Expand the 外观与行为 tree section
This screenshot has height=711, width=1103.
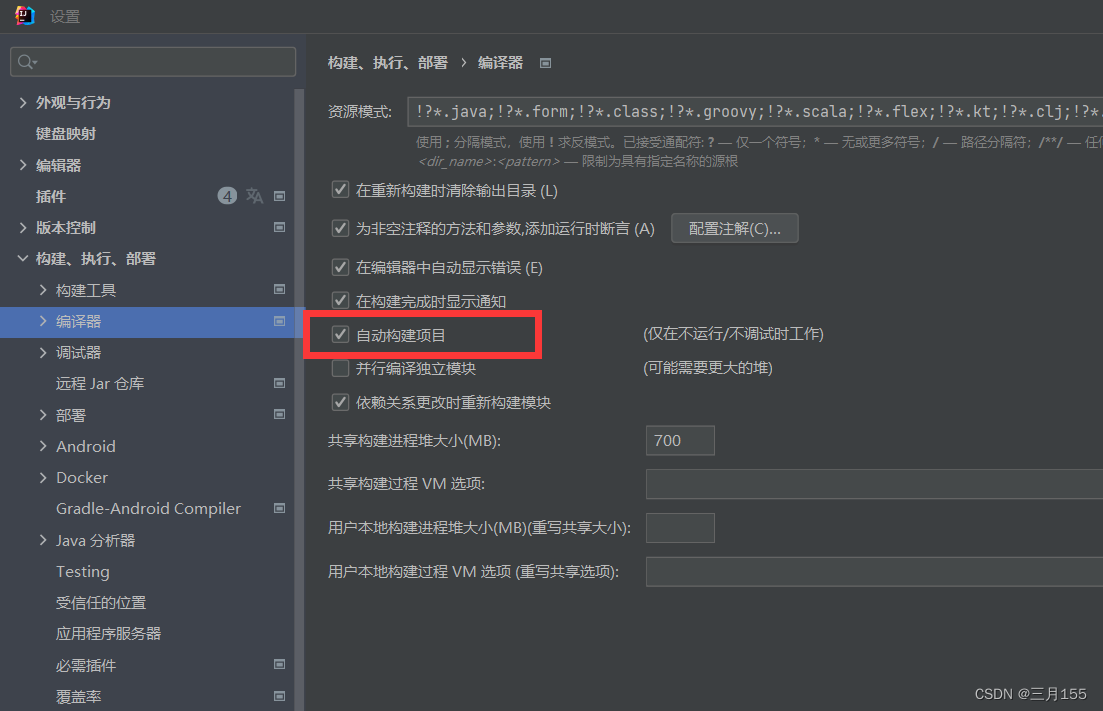click(22, 102)
